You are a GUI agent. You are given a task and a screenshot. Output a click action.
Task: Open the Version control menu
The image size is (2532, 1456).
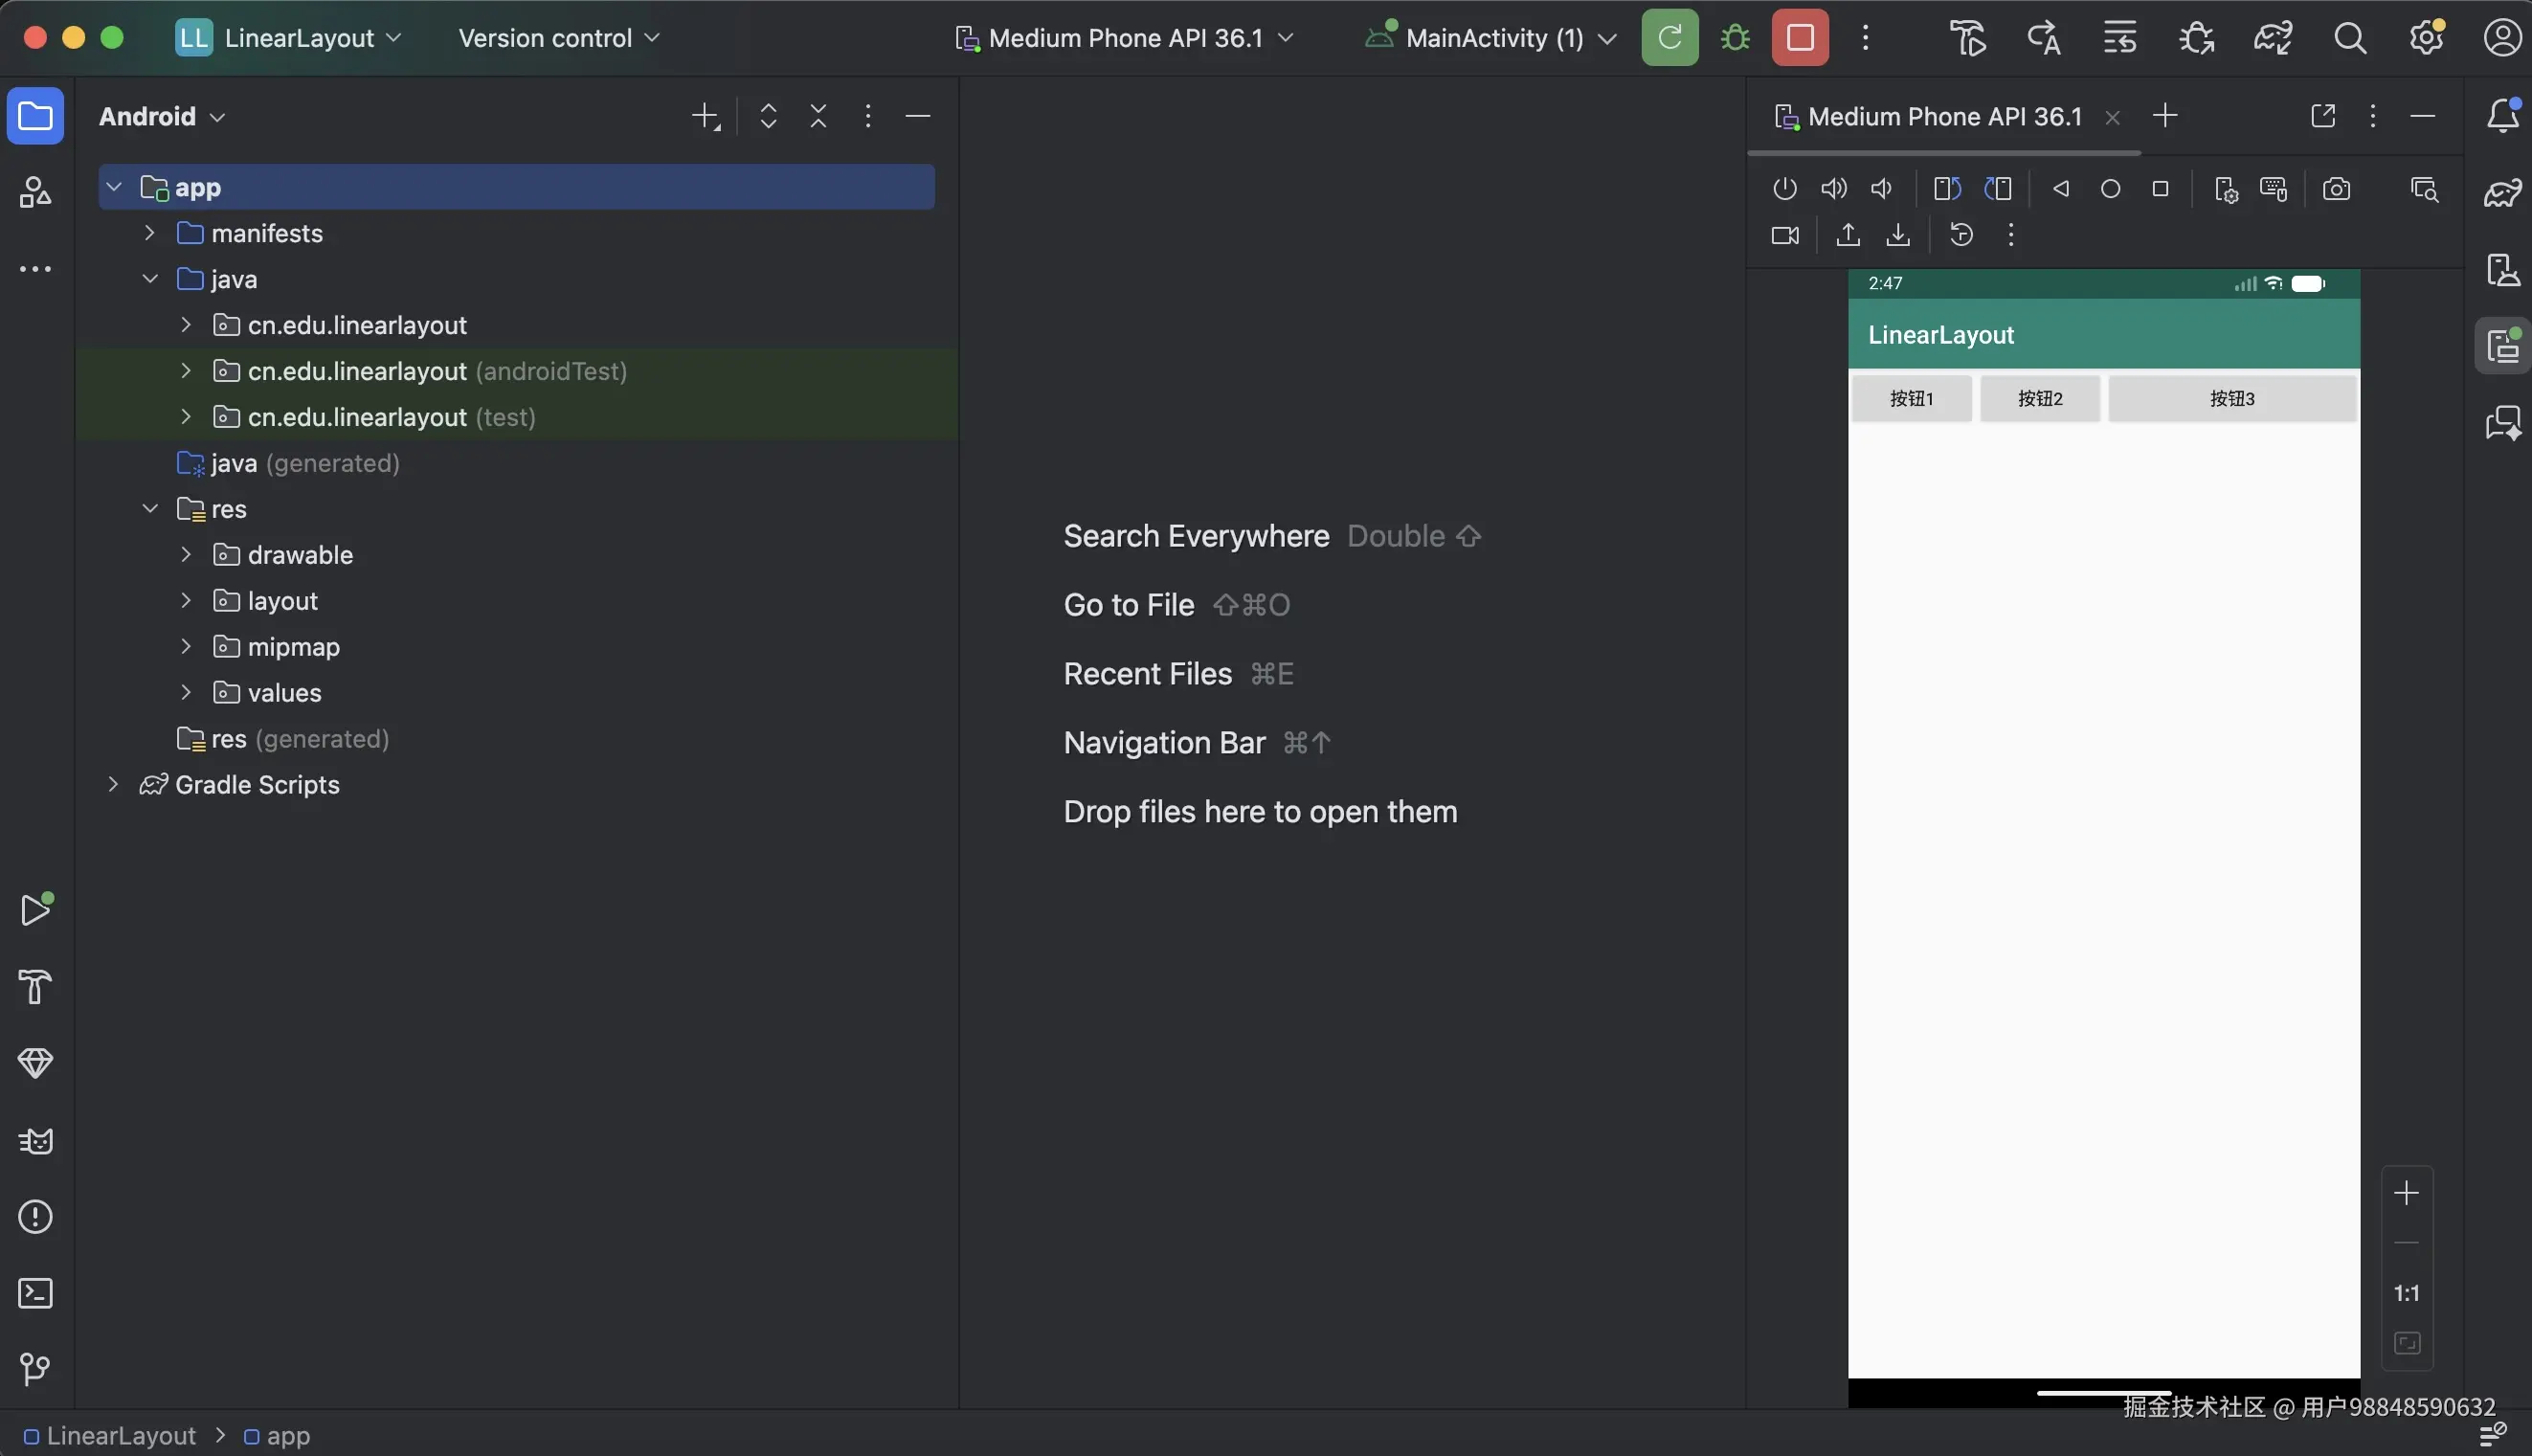[558, 38]
